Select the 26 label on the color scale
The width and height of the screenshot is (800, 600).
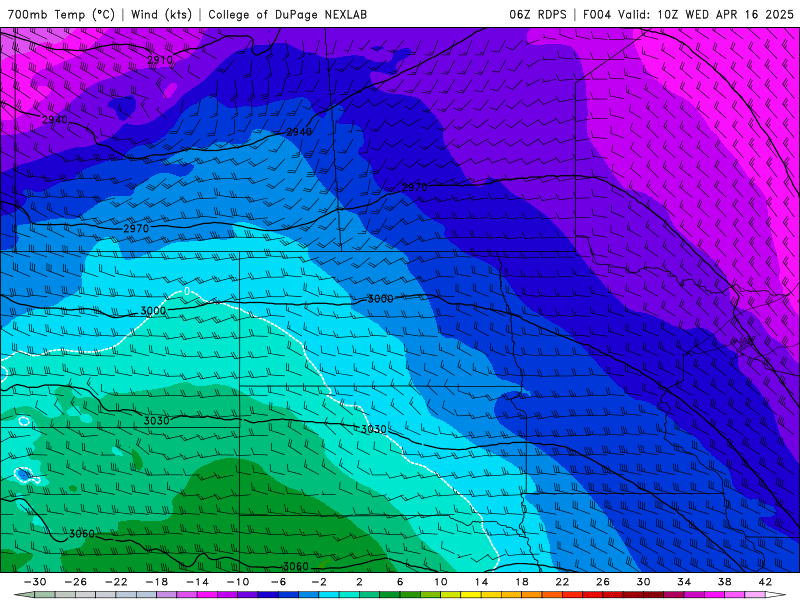click(x=603, y=582)
